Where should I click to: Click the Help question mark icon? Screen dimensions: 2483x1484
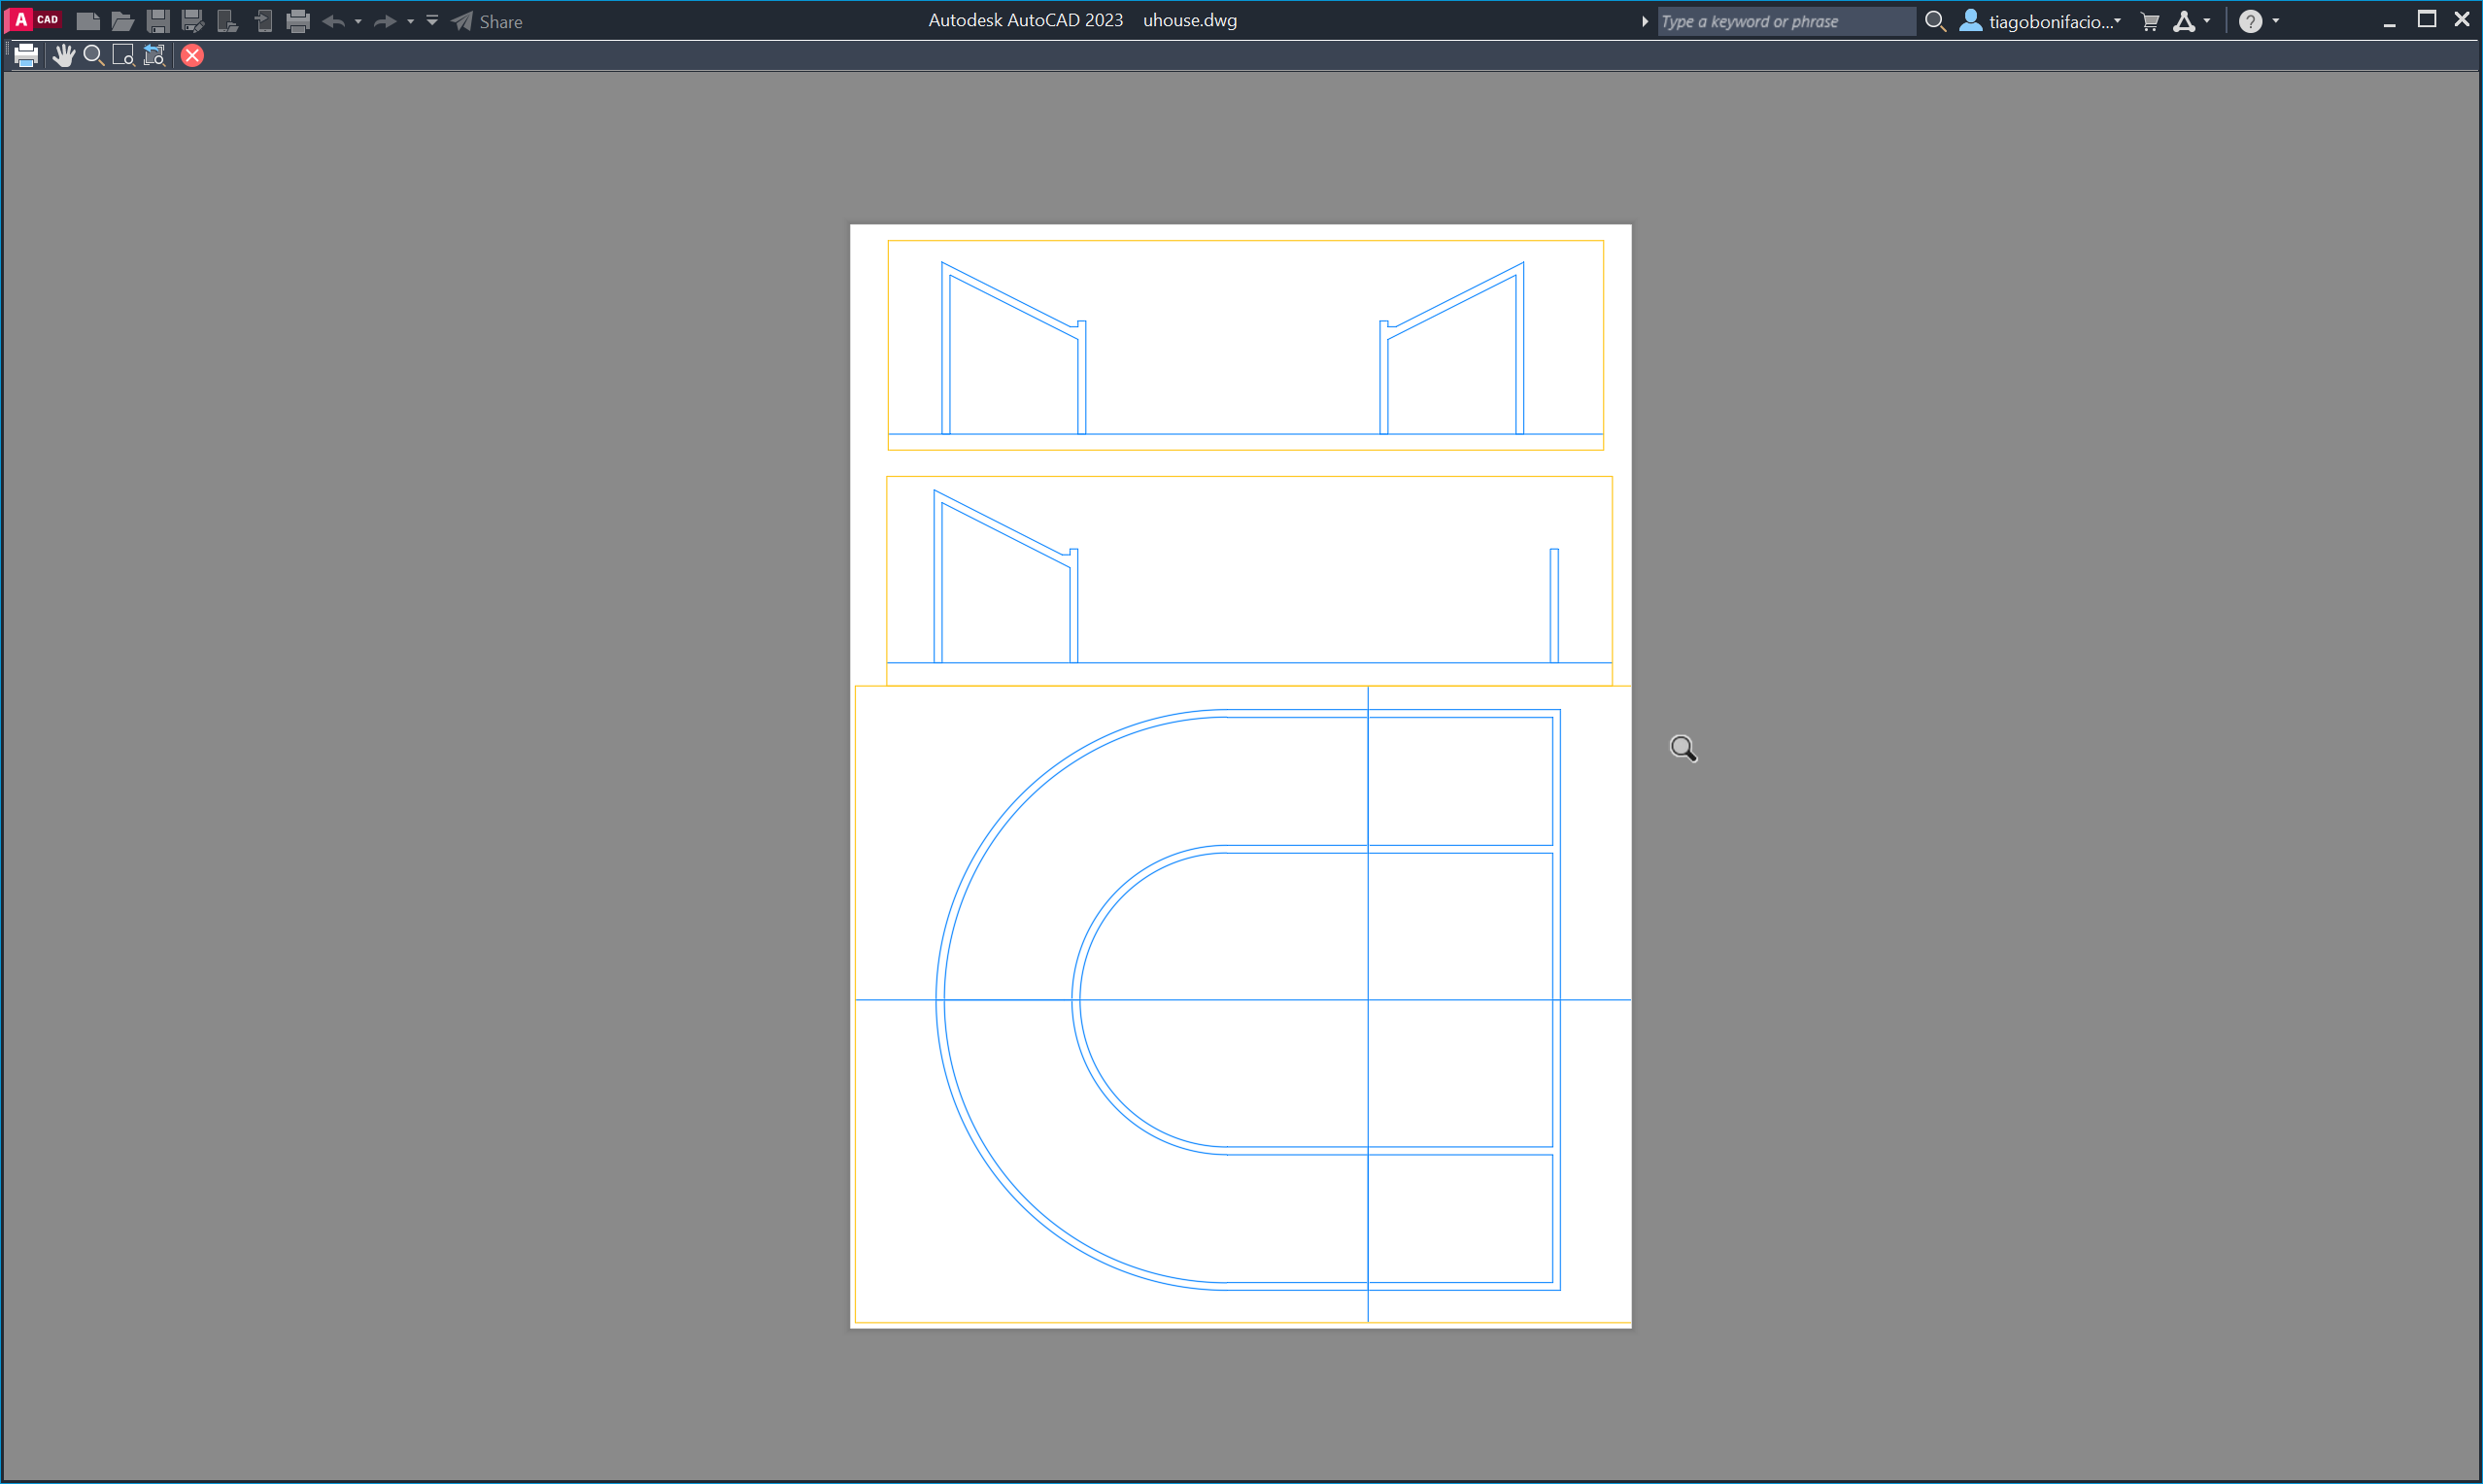pos(2250,21)
